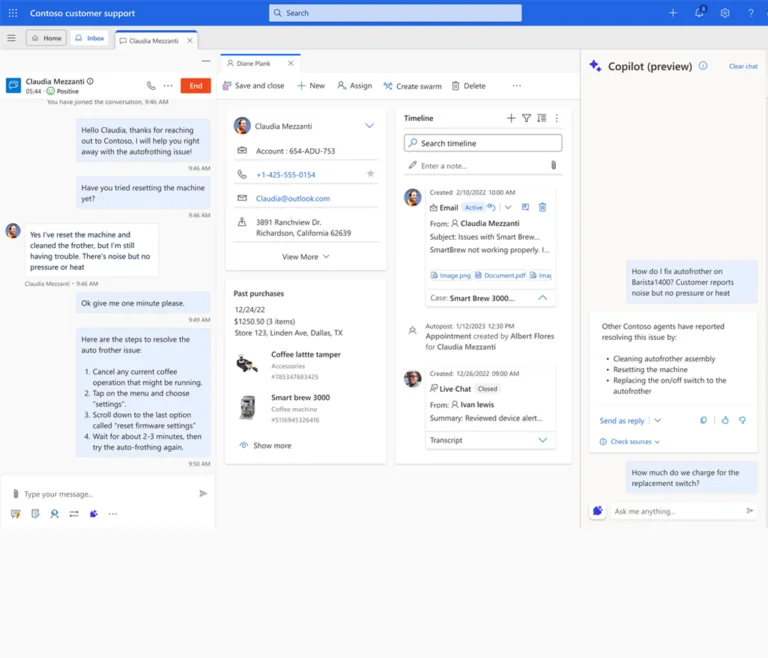The height and width of the screenshot is (658, 768).
Task: Delete the email timeline entry trash icon
Action: [x=542, y=207]
